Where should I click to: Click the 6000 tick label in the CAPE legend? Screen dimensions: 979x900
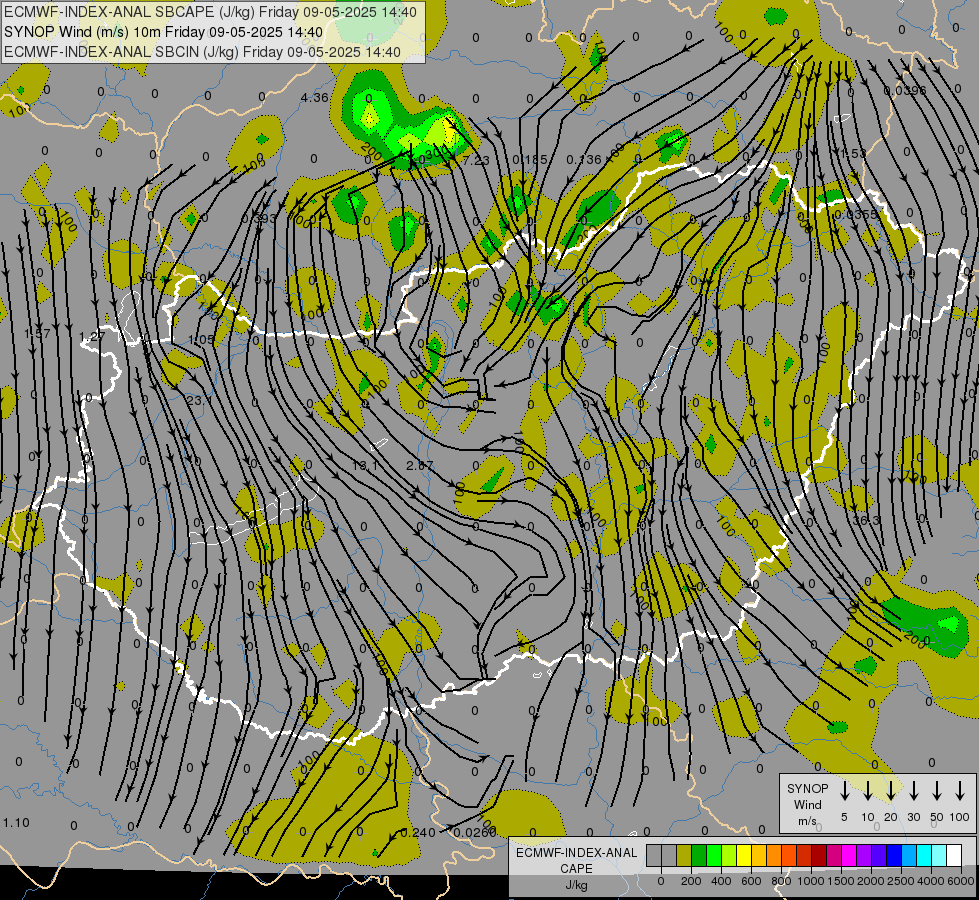pyautogui.click(x=961, y=881)
